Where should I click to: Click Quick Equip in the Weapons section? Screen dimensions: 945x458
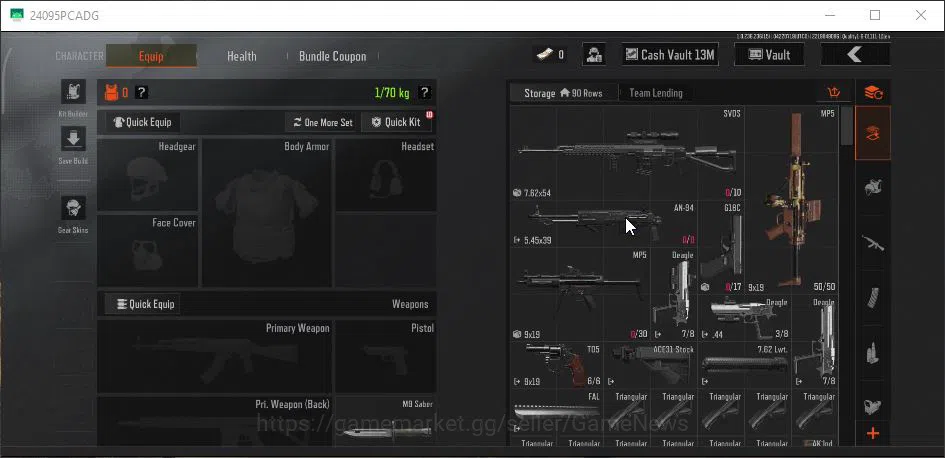pyautogui.click(x=142, y=304)
